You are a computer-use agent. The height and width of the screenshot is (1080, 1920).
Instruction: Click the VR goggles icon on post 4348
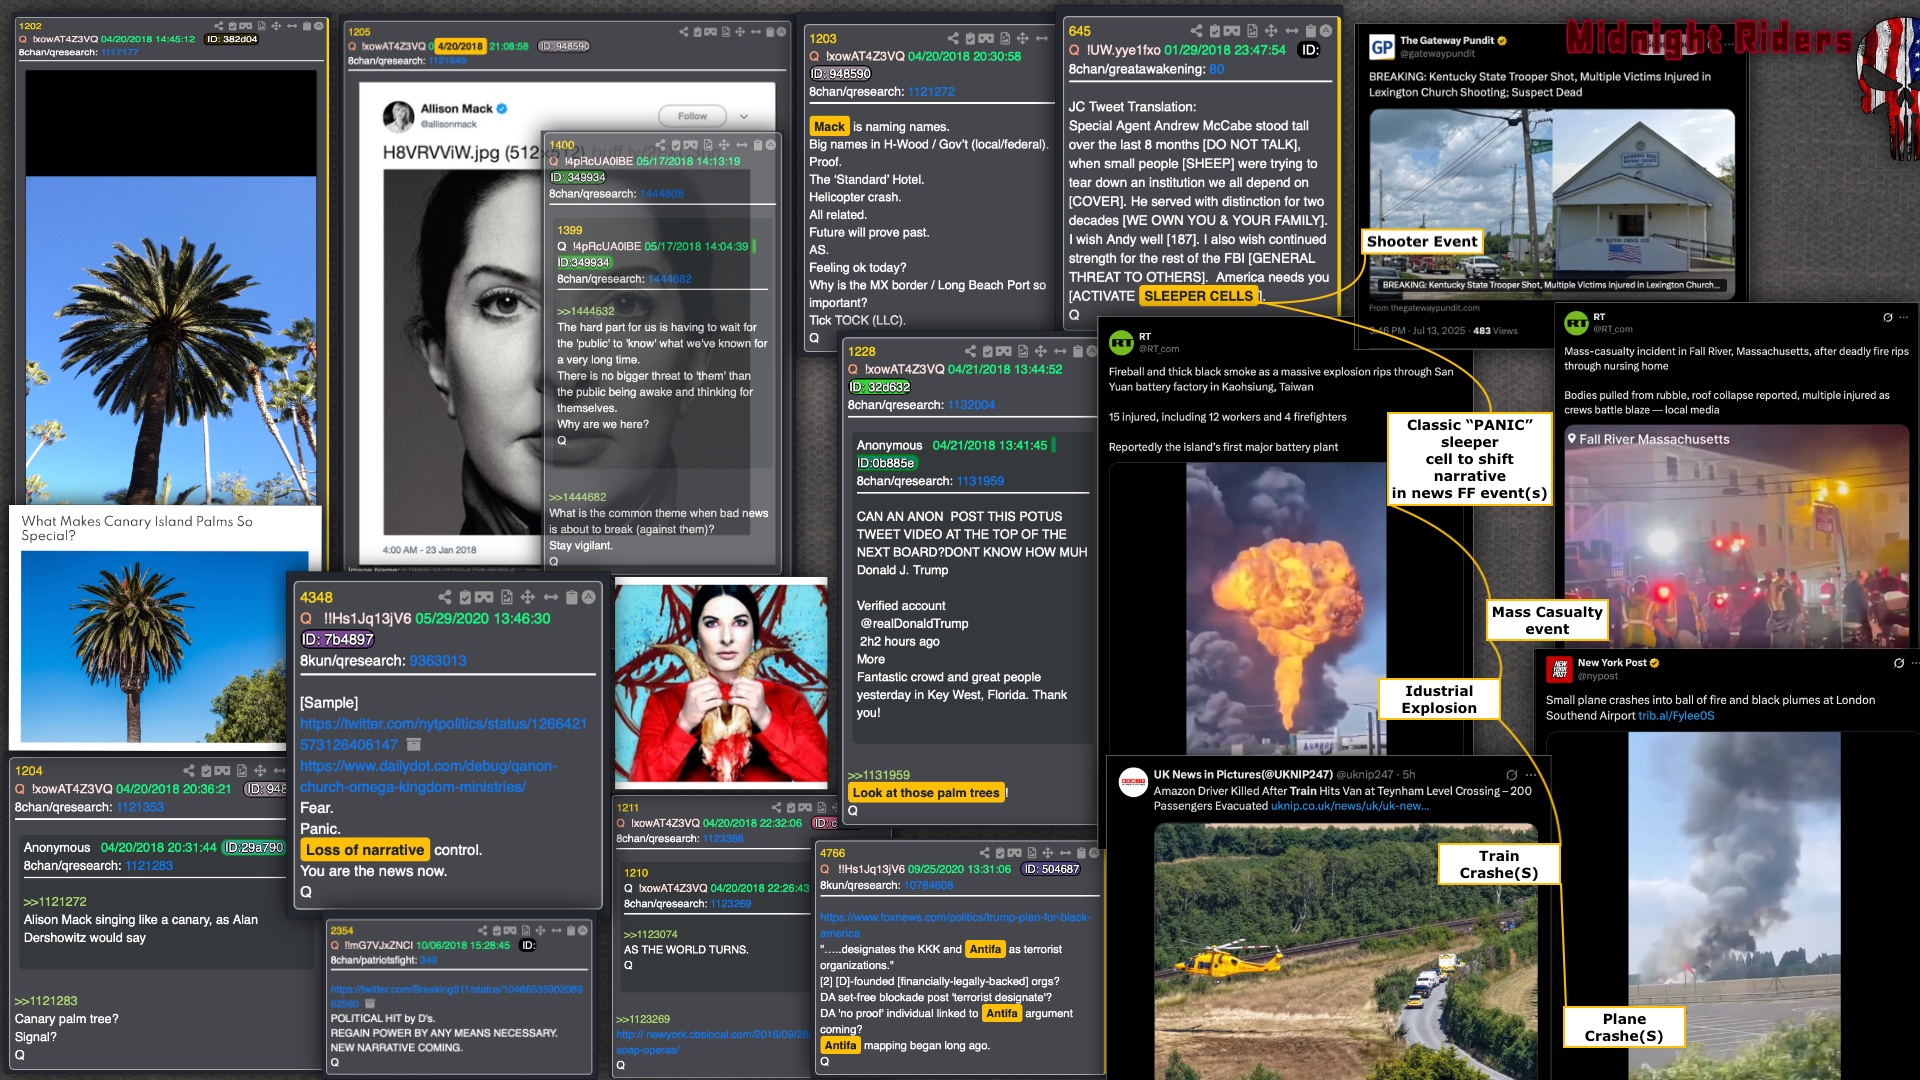coord(484,597)
